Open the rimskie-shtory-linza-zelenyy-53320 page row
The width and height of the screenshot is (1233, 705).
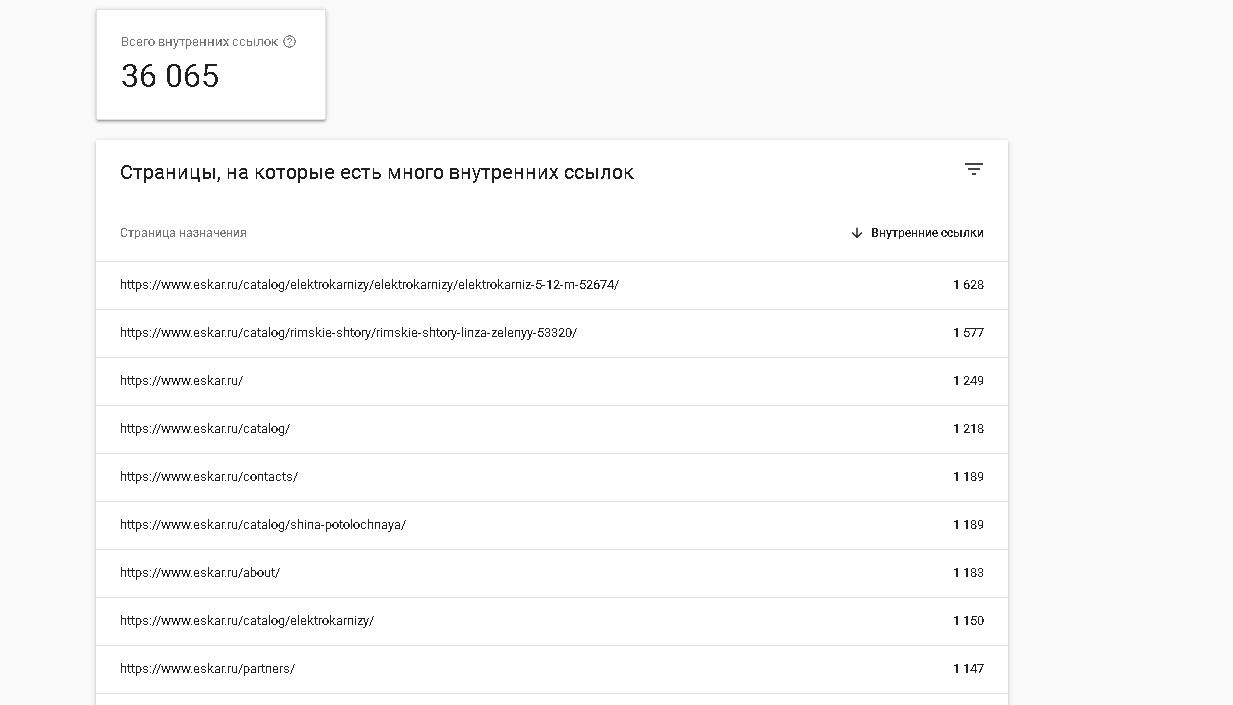(x=552, y=333)
